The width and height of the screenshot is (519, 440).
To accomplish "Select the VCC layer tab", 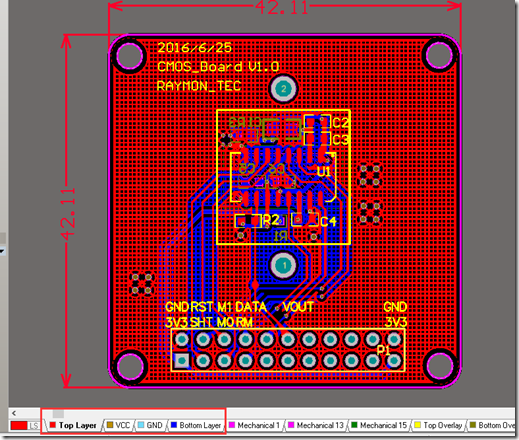I will click(119, 425).
